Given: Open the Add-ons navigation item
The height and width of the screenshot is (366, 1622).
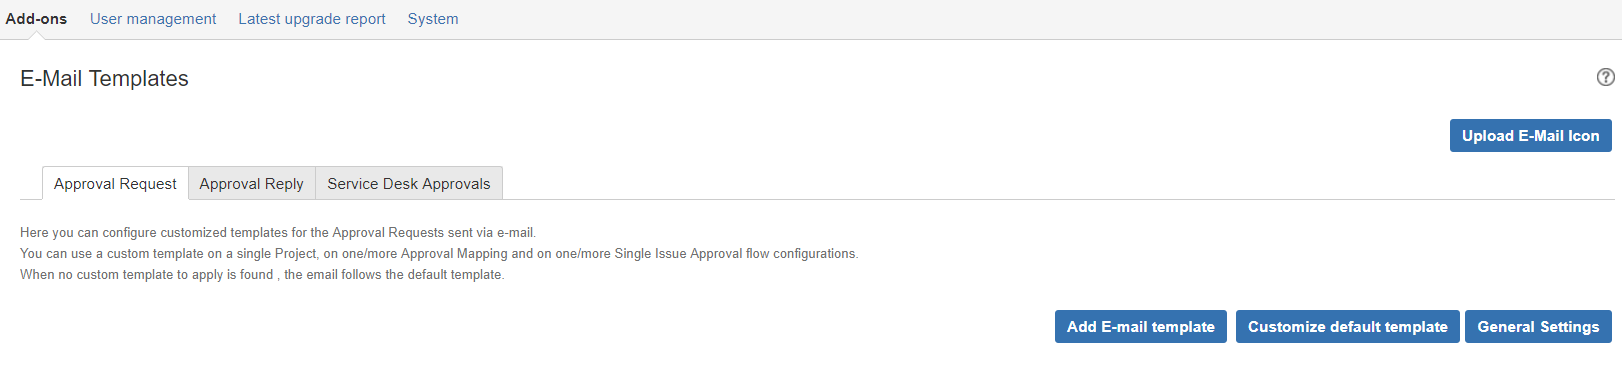Looking at the screenshot, I should coord(36,19).
